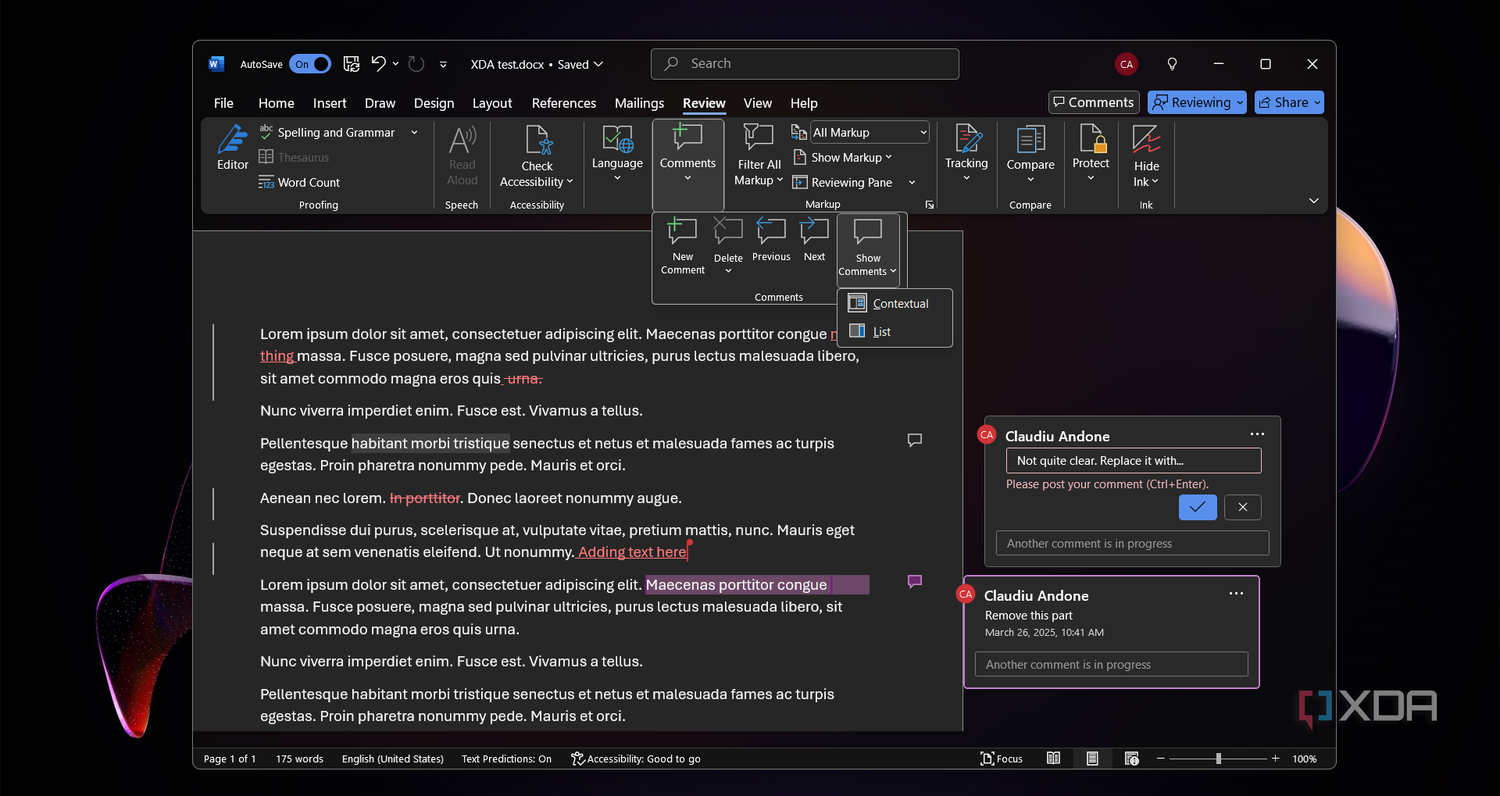This screenshot has width=1500, height=796.
Task: Click Accessibility: Good to go status
Action: pos(635,759)
